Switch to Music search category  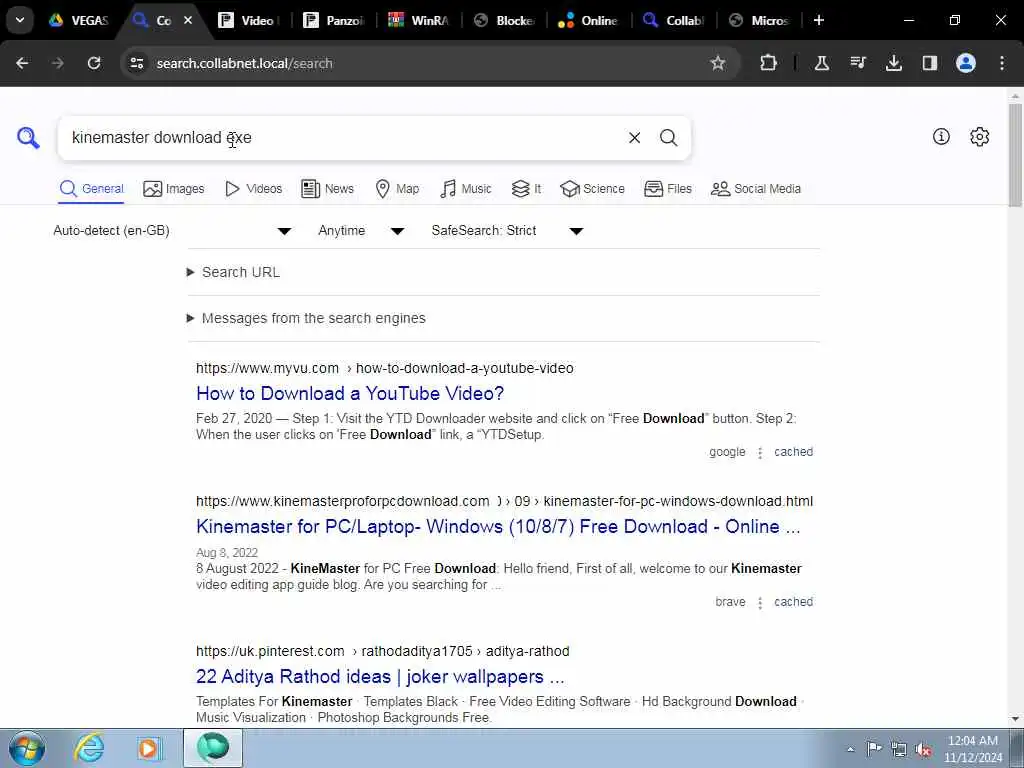[x=466, y=189]
